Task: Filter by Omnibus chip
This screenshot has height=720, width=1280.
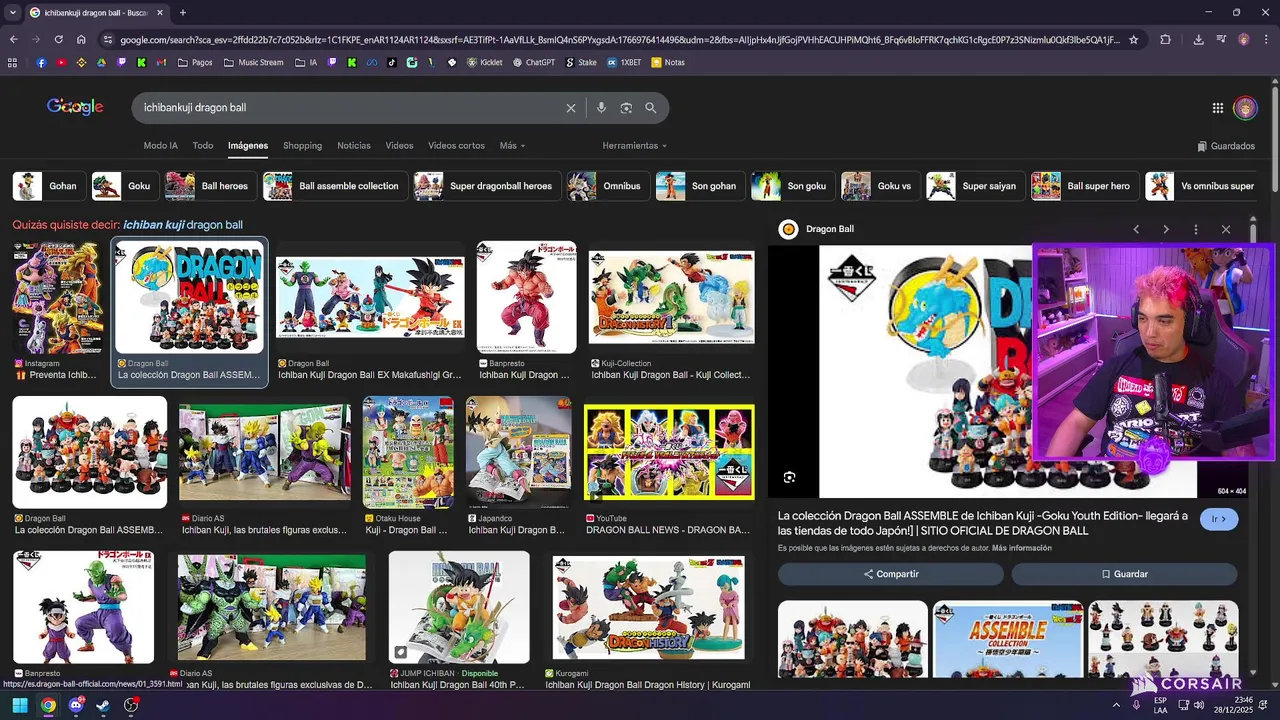Action: coord(607,186)
